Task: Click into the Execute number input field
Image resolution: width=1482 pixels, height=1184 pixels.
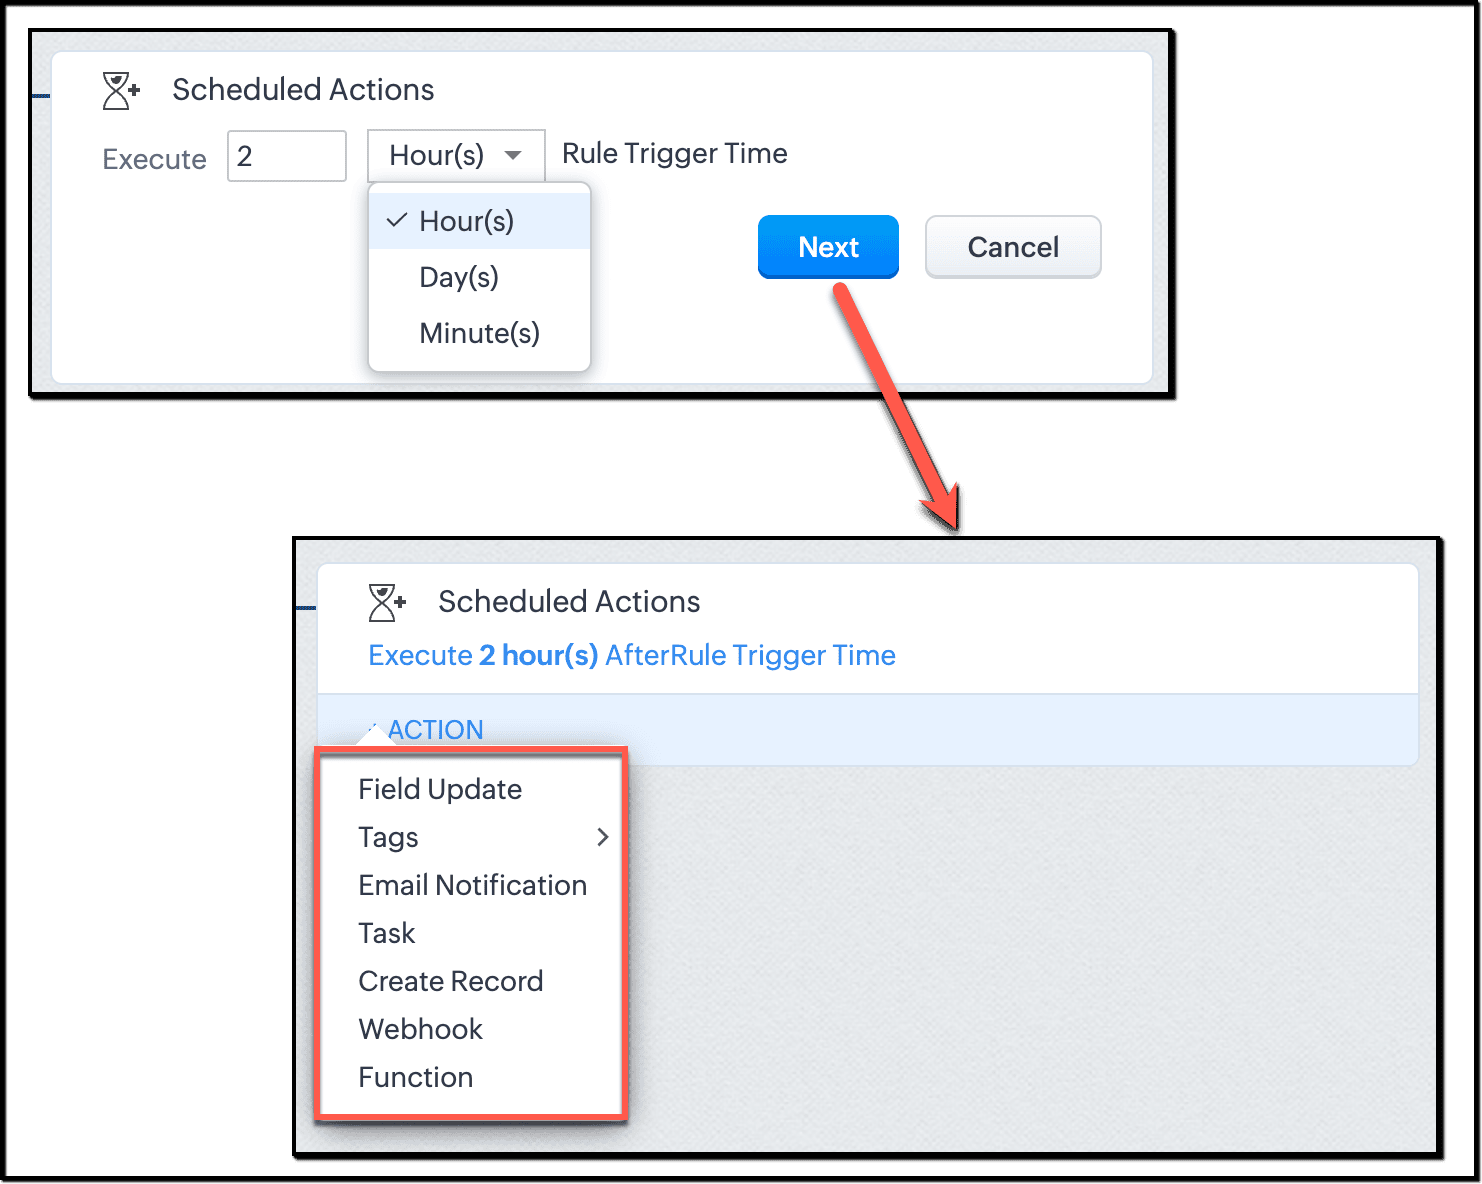Action: pyautogui.click(x=287, y=156)
